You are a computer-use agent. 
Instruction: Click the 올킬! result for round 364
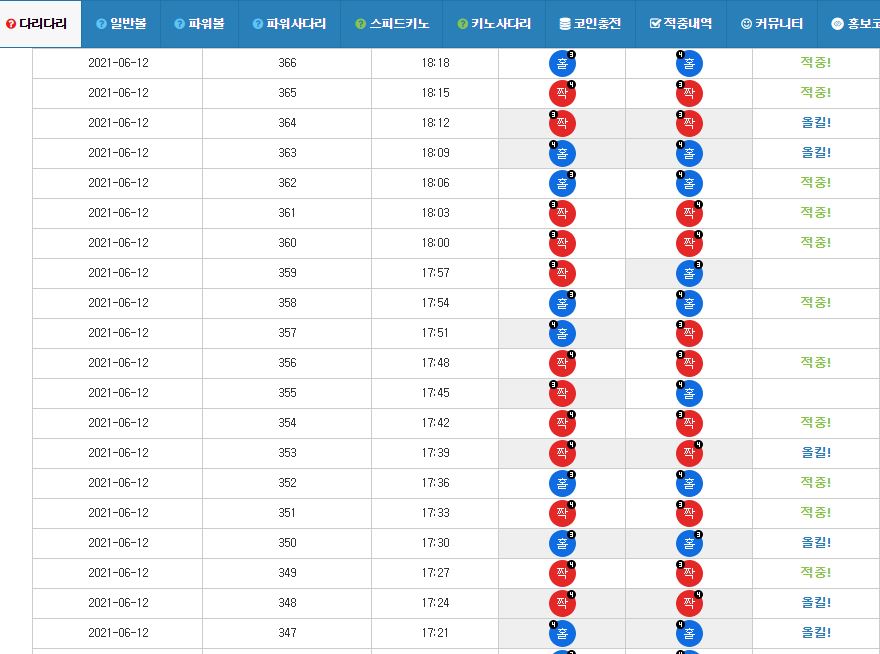pos(815,122)
